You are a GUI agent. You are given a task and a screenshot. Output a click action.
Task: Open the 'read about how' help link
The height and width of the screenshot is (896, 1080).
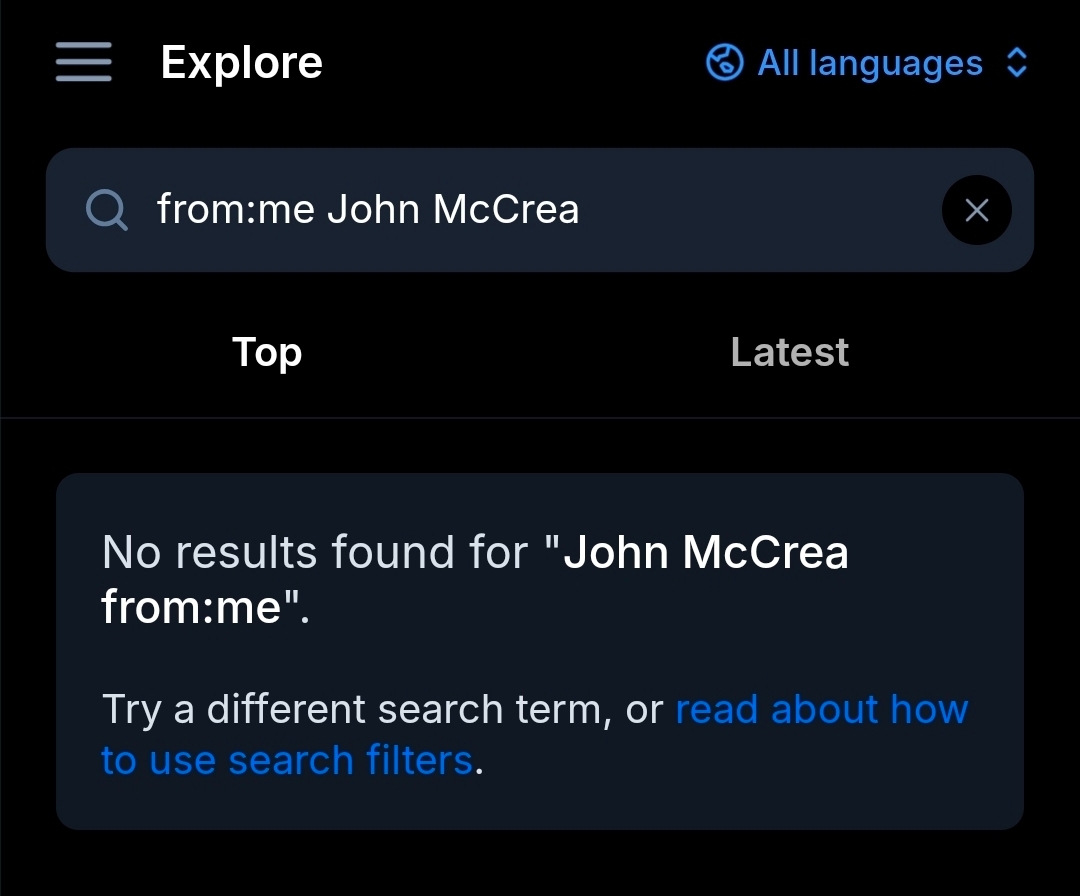[822, 709]
